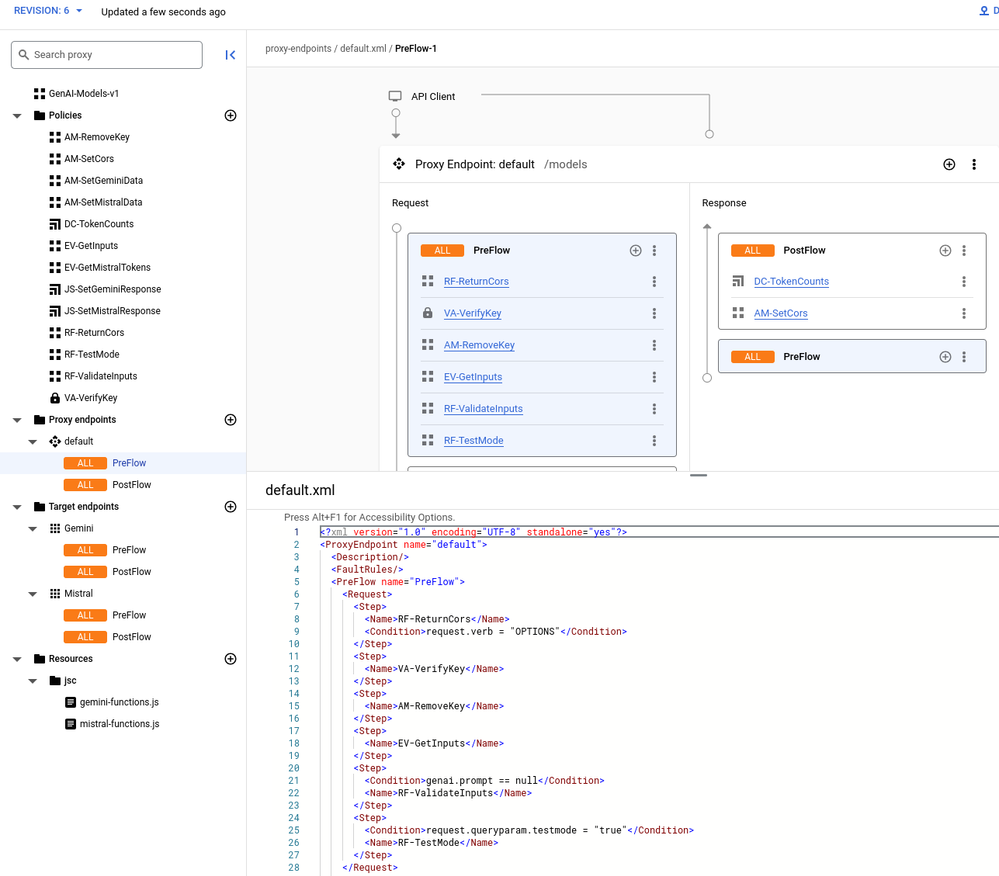Click the default.xml breadcrumb segment
The width and height of the screenshot is (999, 876).
click(x=363, y=48)
